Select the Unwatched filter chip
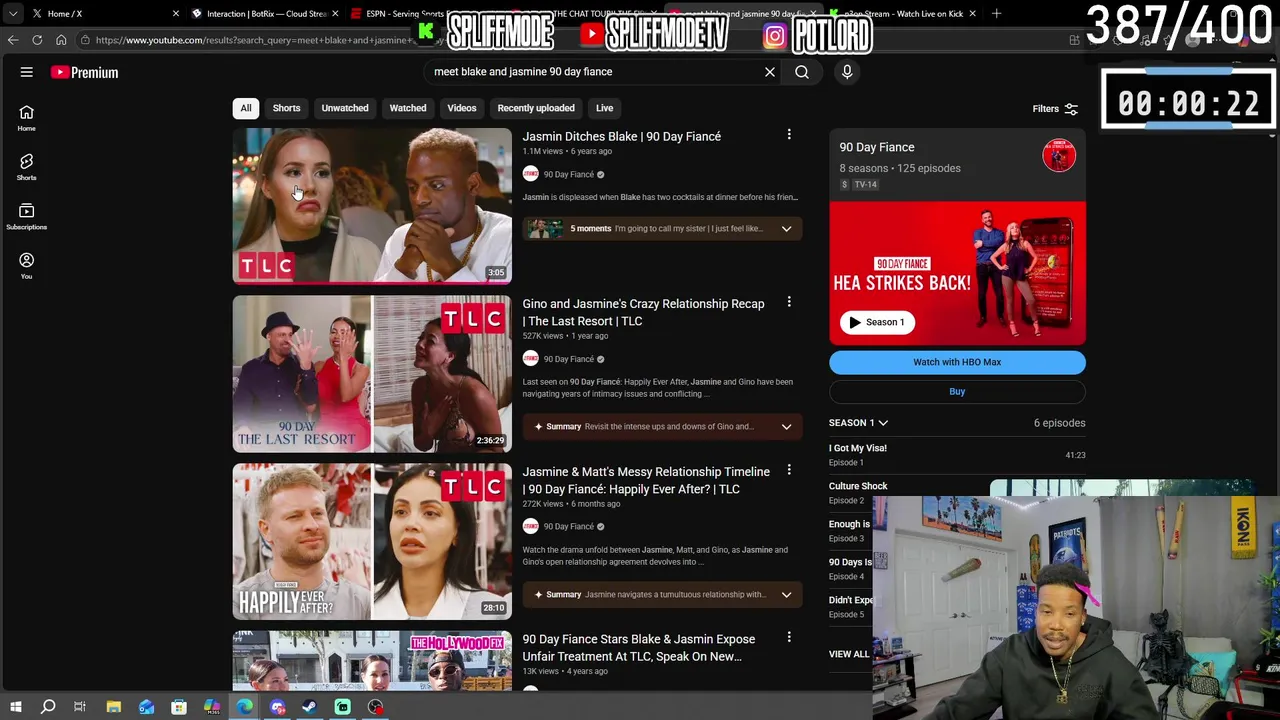 [x=345, y=108]
